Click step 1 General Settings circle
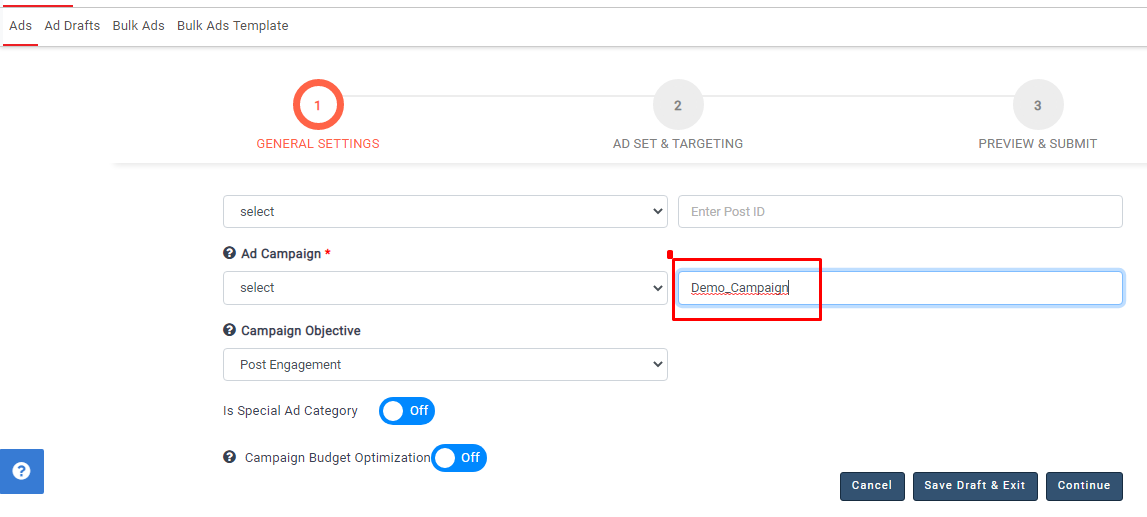 (318, 105)
